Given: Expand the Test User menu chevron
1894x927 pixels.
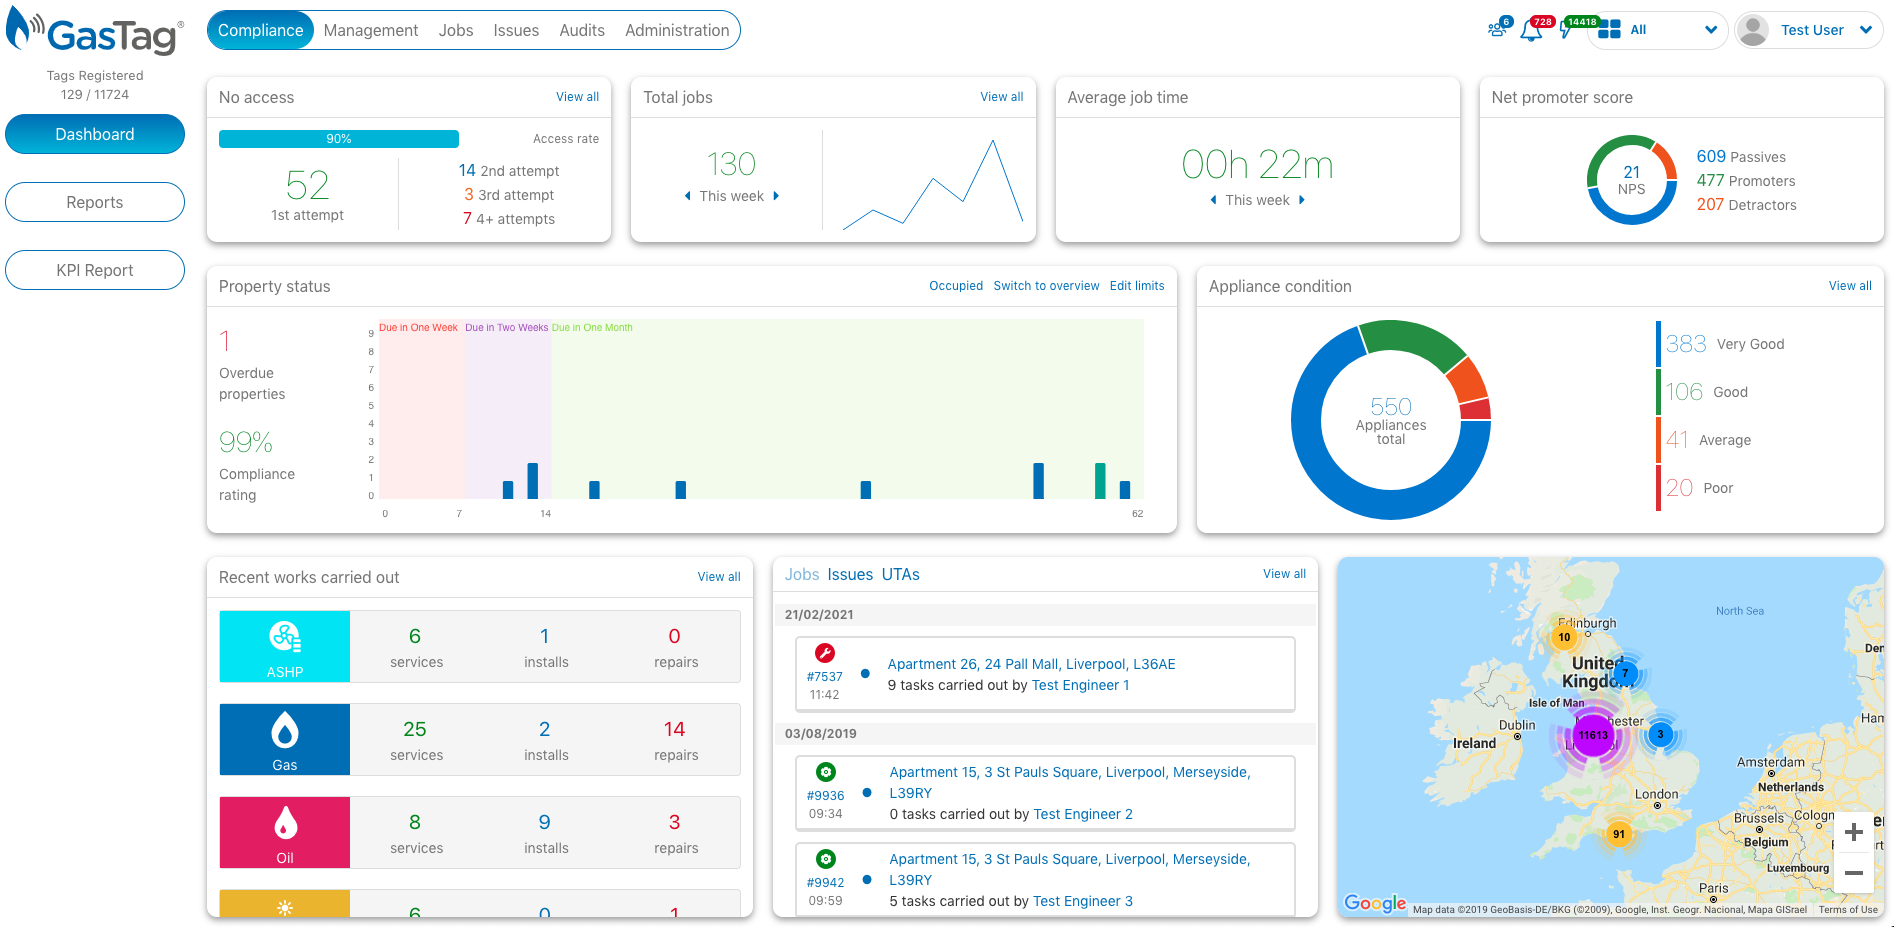Looking at the screenshot, I should (1866, 30).
